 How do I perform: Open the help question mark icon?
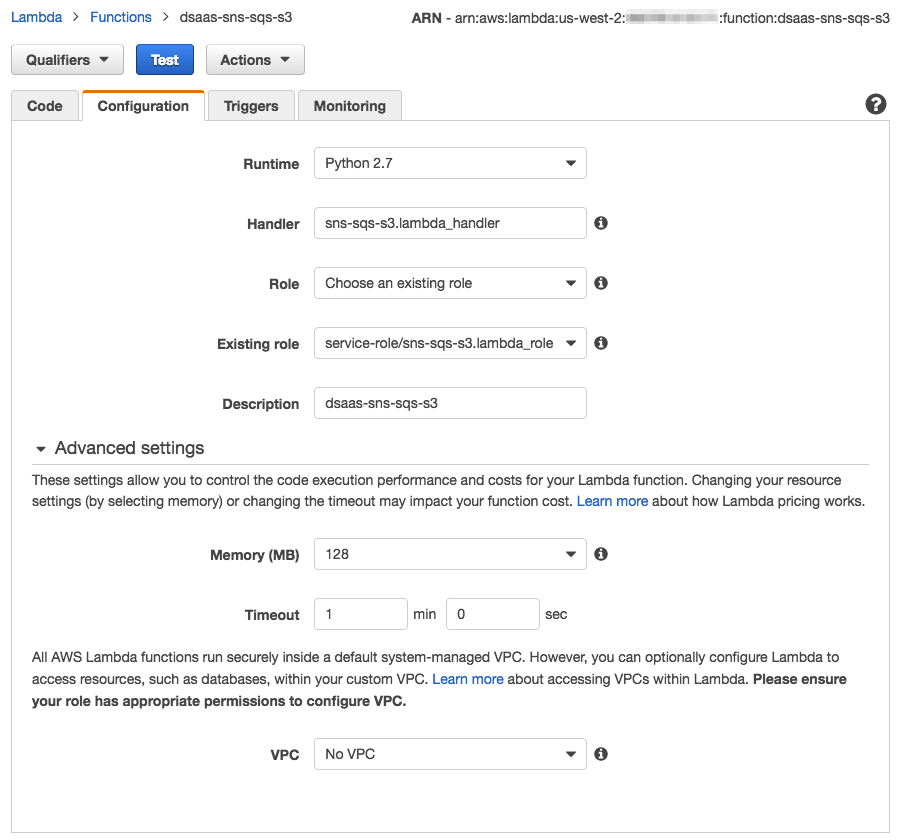875,103
